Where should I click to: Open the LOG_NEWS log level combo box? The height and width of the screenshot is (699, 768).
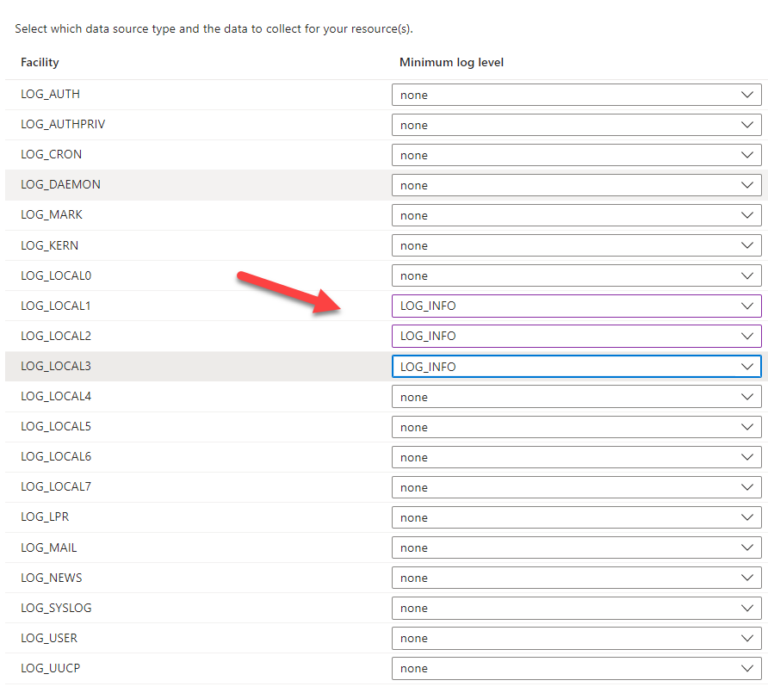(575, 578)
